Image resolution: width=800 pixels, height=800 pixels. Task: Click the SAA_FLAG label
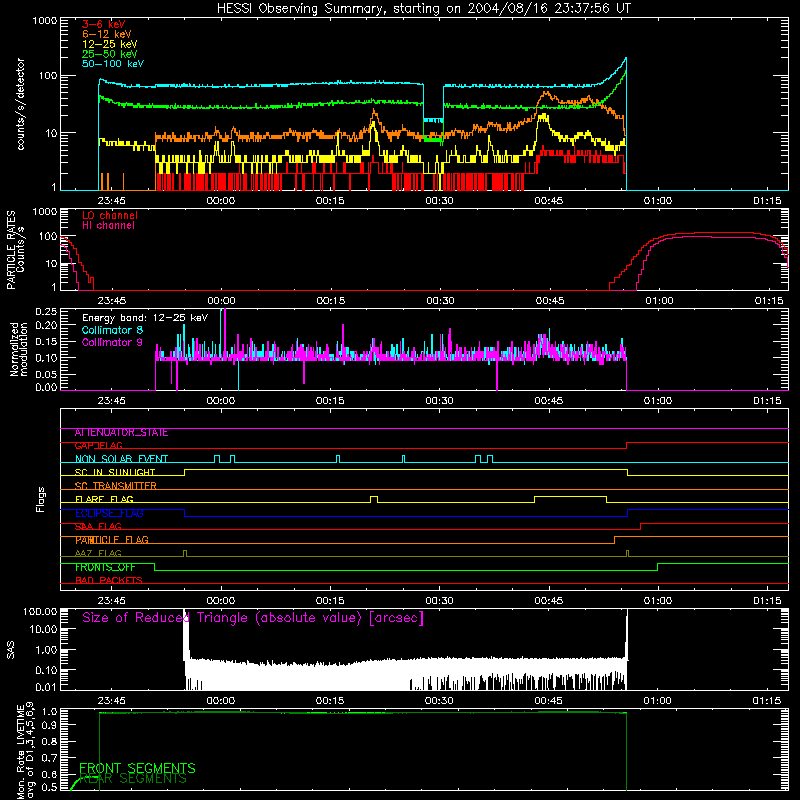(98, 526)
